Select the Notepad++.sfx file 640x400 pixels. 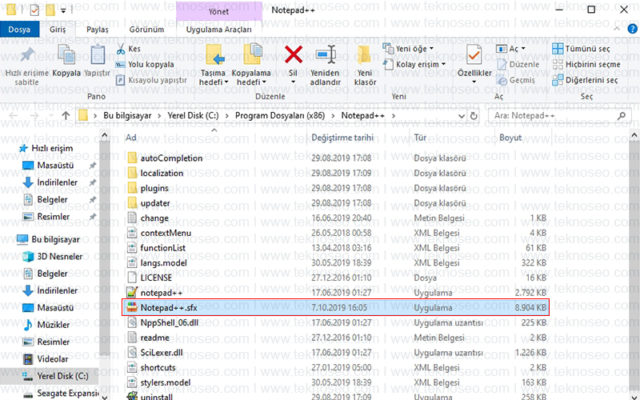click(x=336, y=307)
